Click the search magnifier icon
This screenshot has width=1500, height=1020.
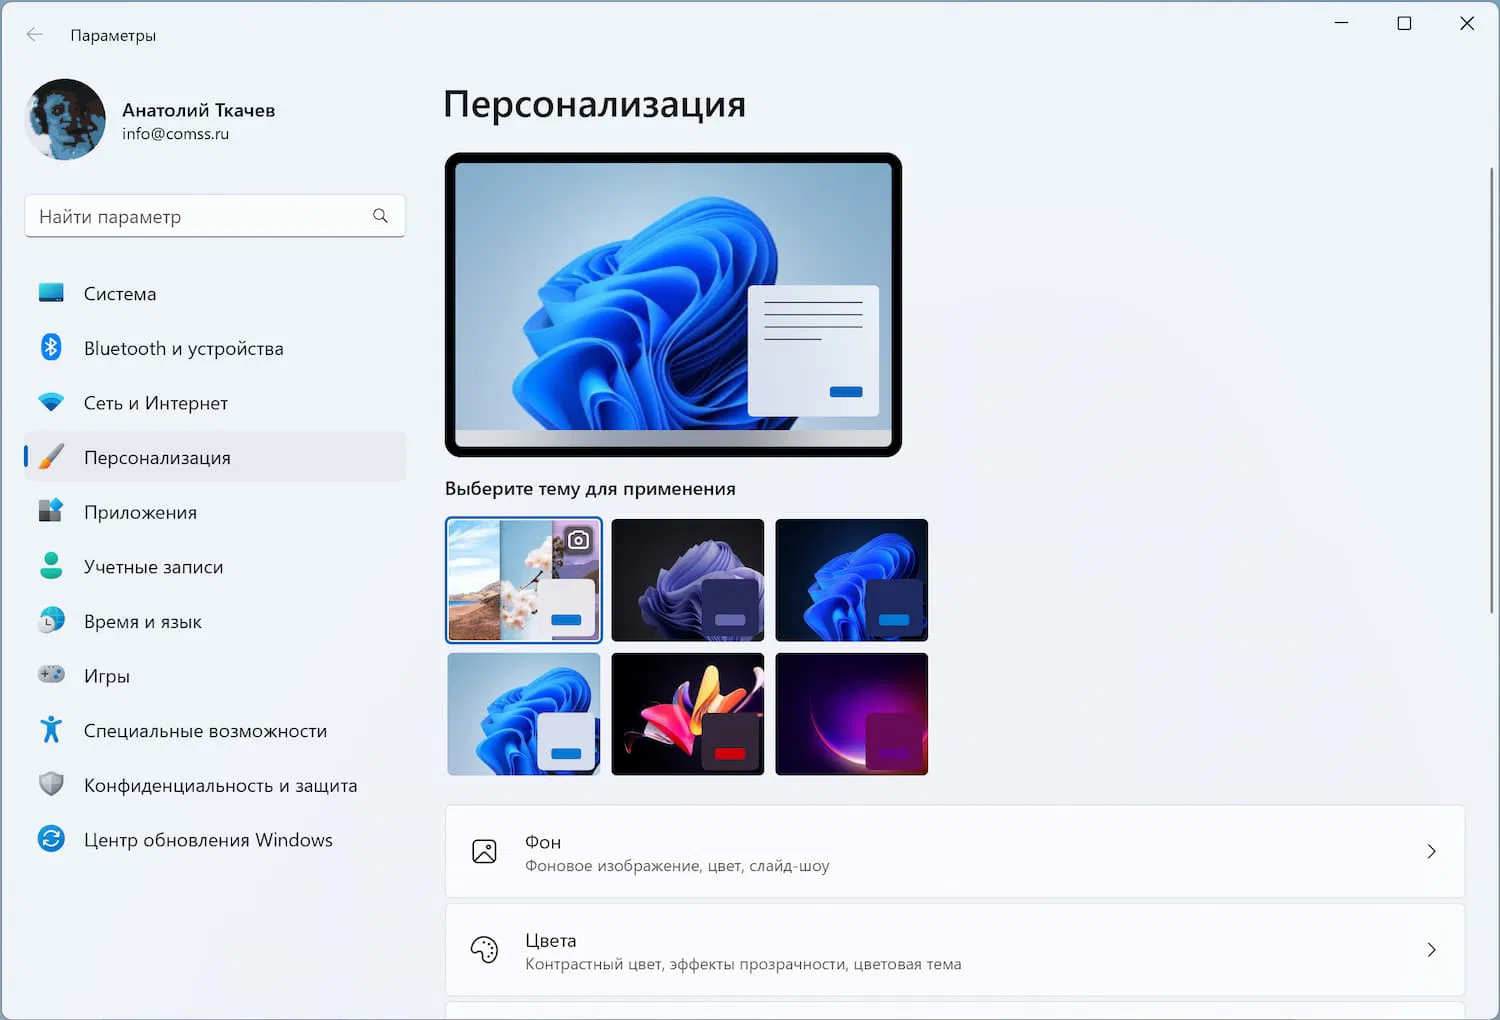click(380, 216)
